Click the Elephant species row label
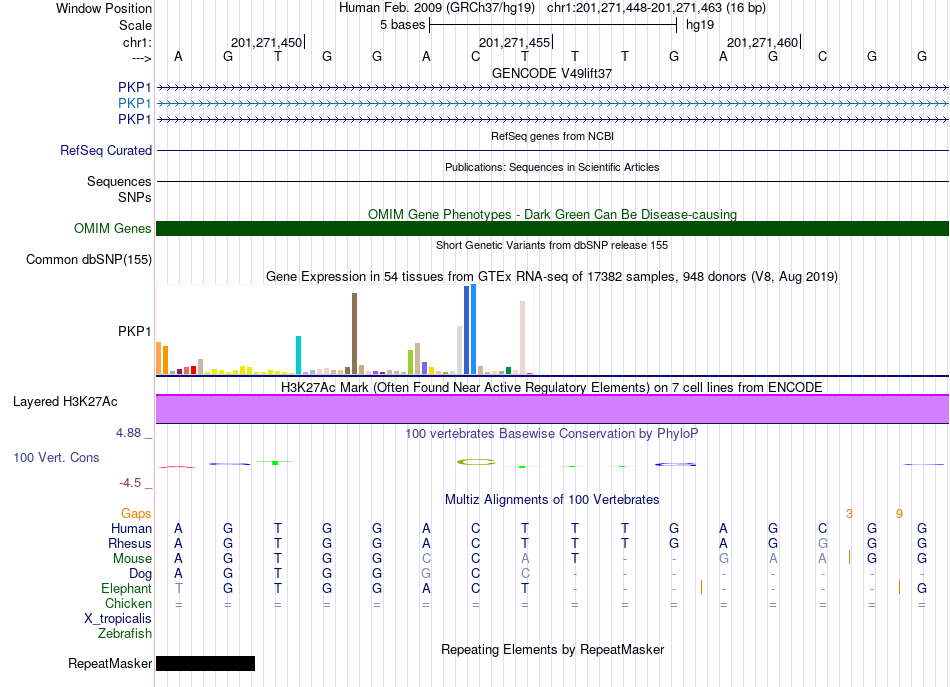Image resolution: width=950 pixels, height=687 pixels. point(127,589)
